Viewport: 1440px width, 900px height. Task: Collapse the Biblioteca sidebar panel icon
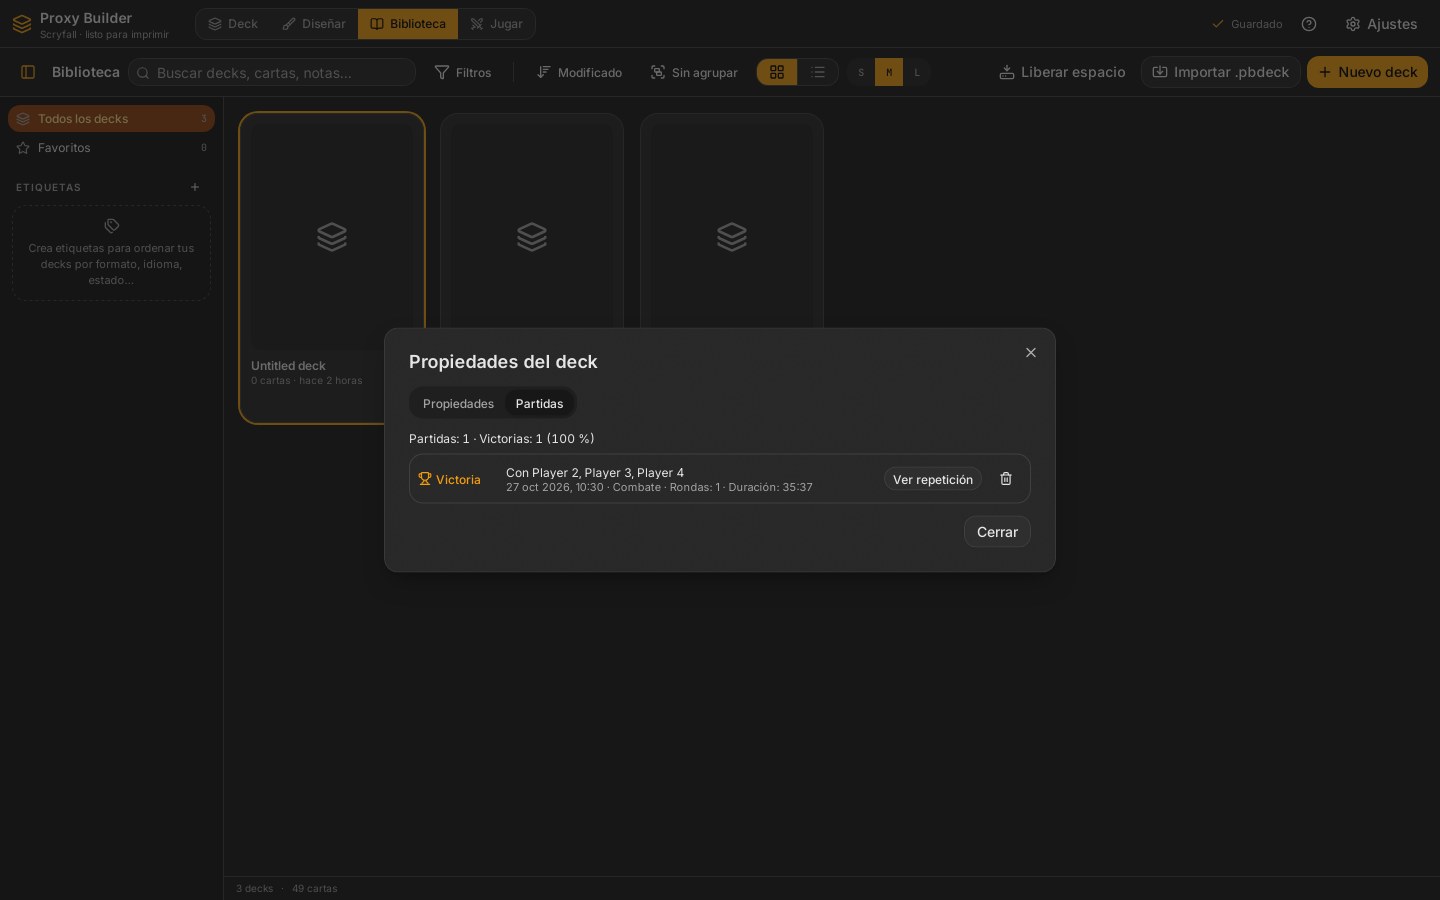[x=28, y=72]
